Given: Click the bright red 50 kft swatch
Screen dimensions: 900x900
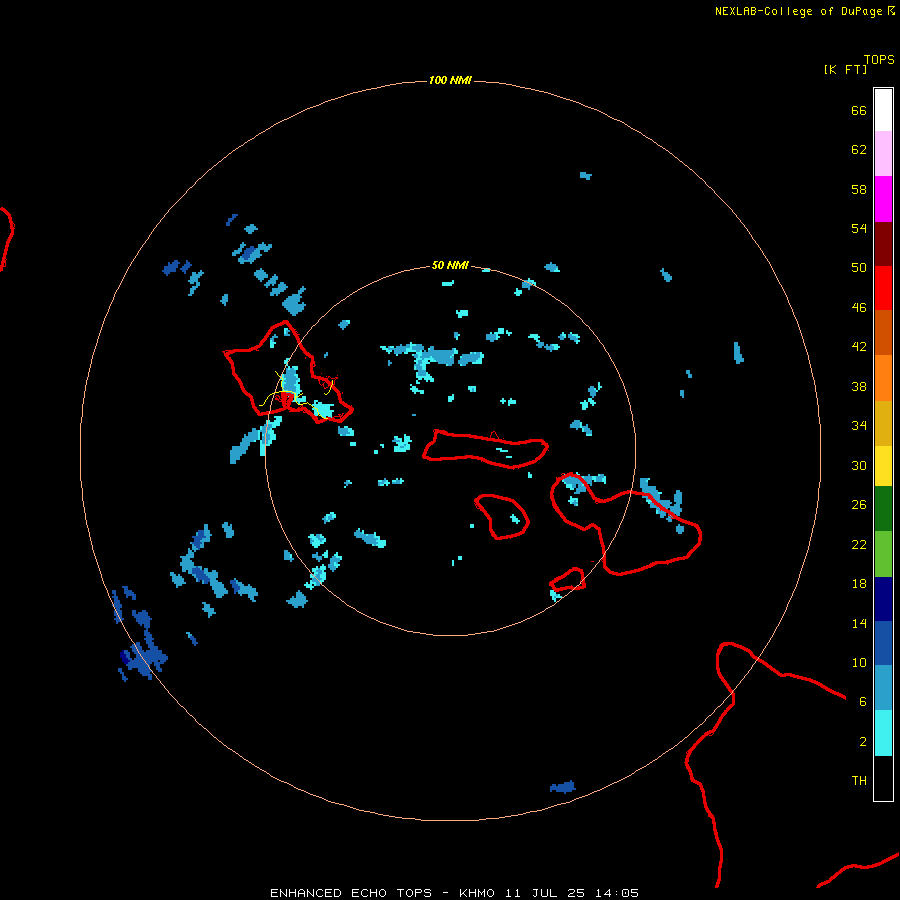Looking at the screenshot, I should (883, 288).
